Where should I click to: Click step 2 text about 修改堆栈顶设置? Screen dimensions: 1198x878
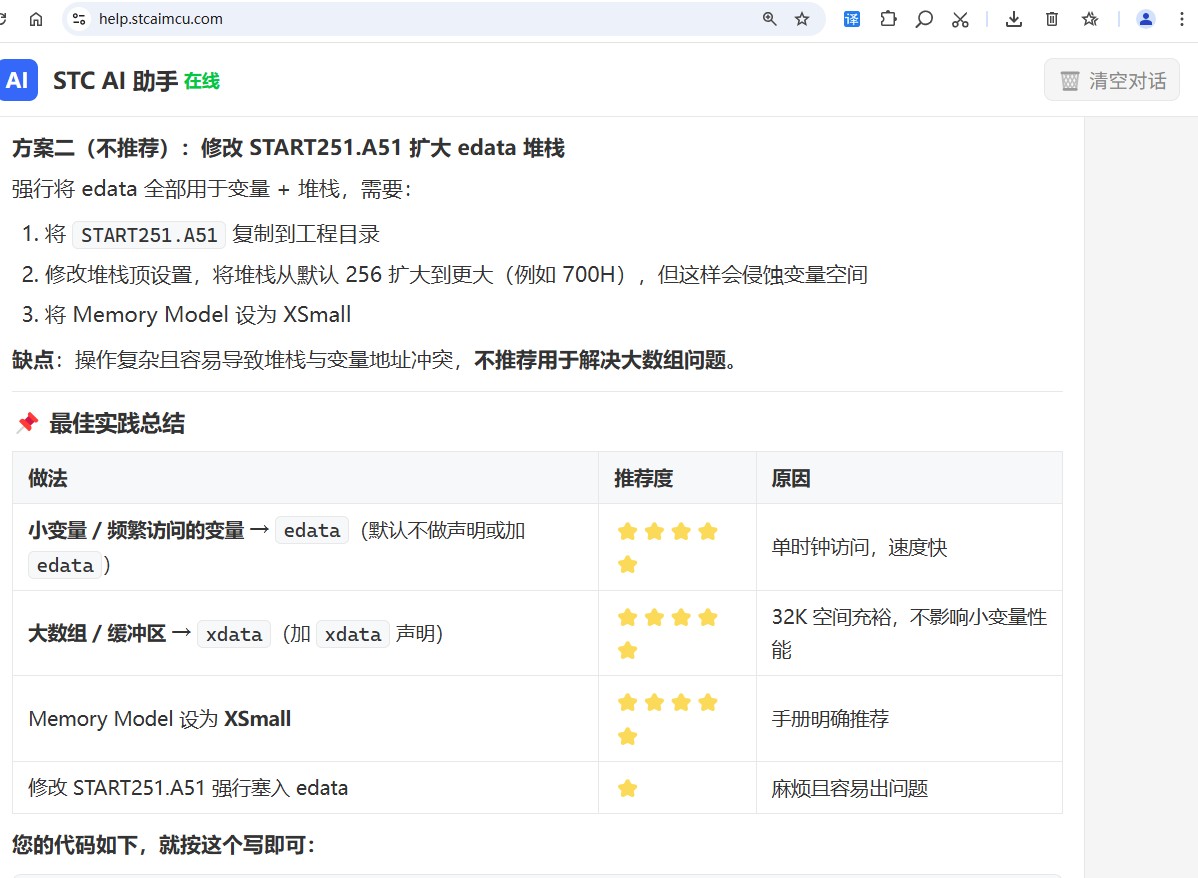point(456,274)
